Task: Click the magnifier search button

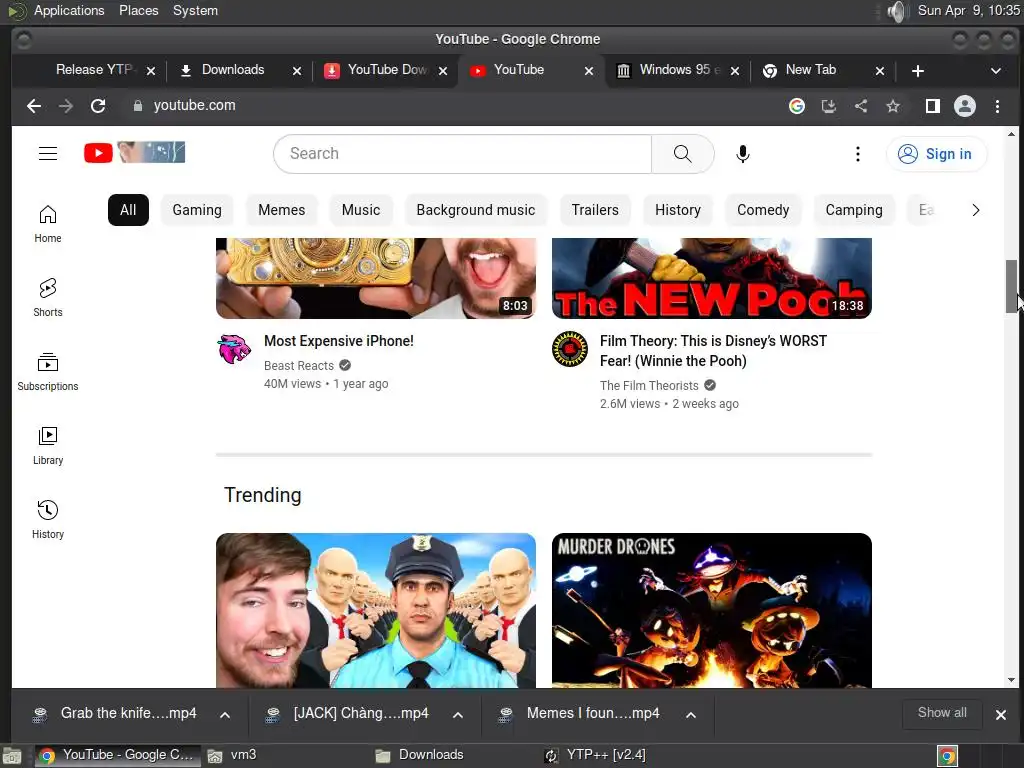Action: coord(682,154)
